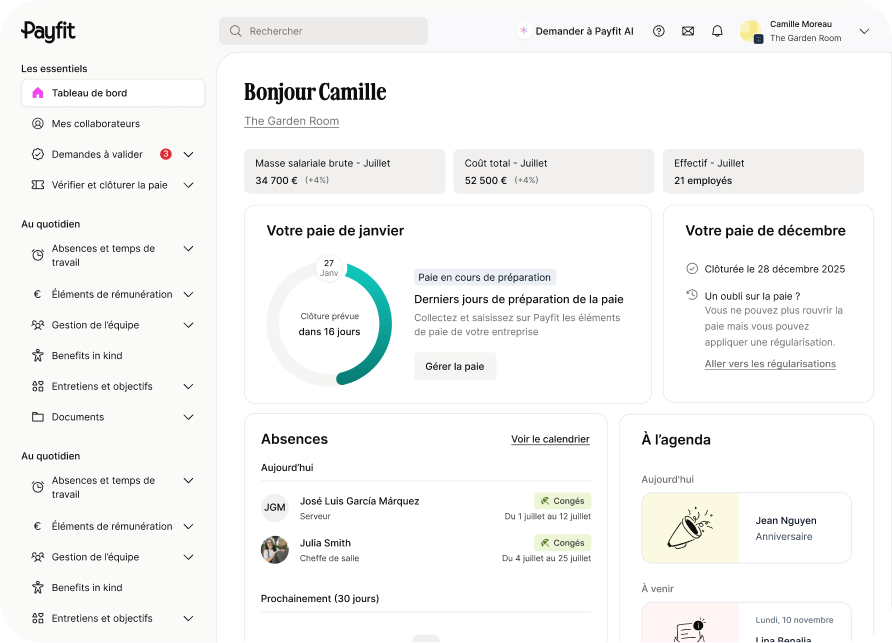The height and width of the screenshot is (643, 892).
Task: Click first Entretiens et objectifs icon
Action: click(x=38, y=386)
